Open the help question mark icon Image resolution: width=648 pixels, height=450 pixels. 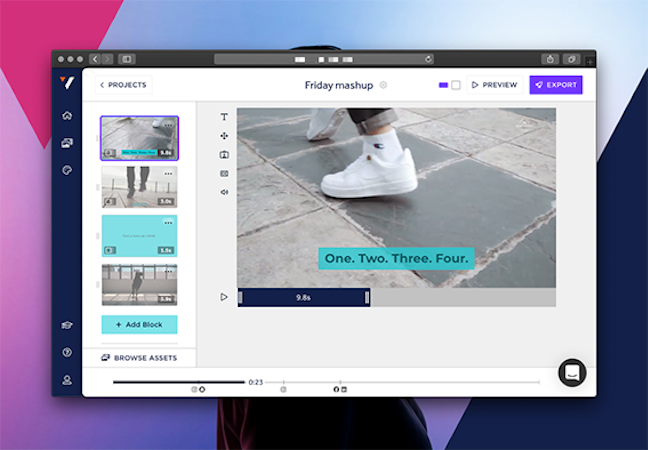pos(67,352)
